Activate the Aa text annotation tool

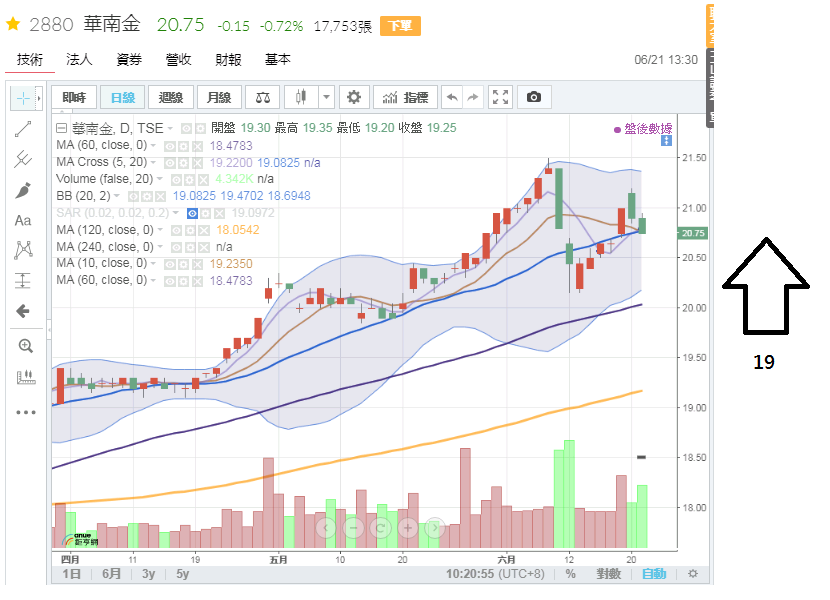(23, 220)
